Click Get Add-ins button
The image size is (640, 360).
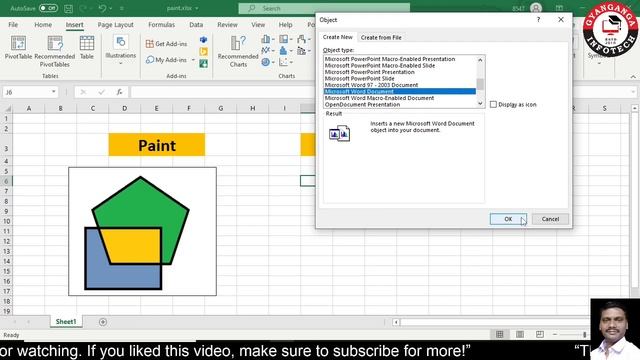pyautogui.click(x=167, y=44)
